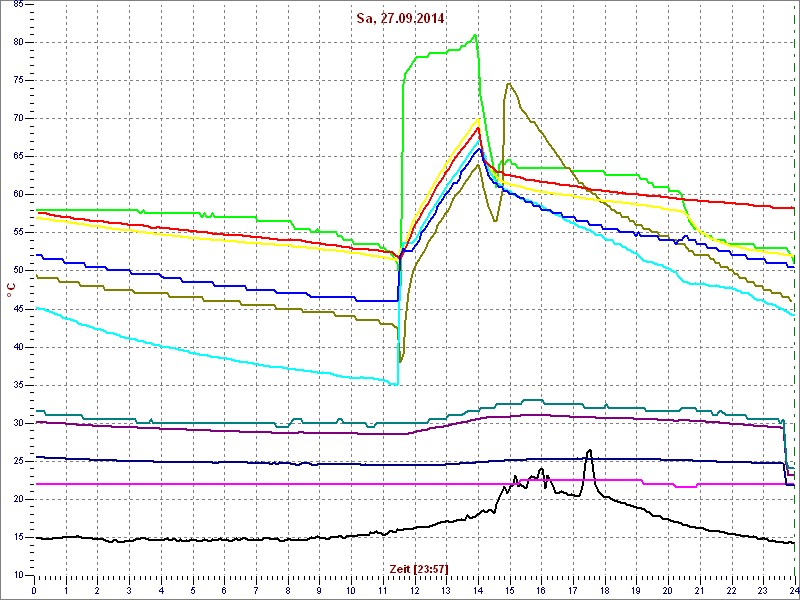Select the 70 label on temperature axis
Screen dimensions: 800x600
[17, 118]
